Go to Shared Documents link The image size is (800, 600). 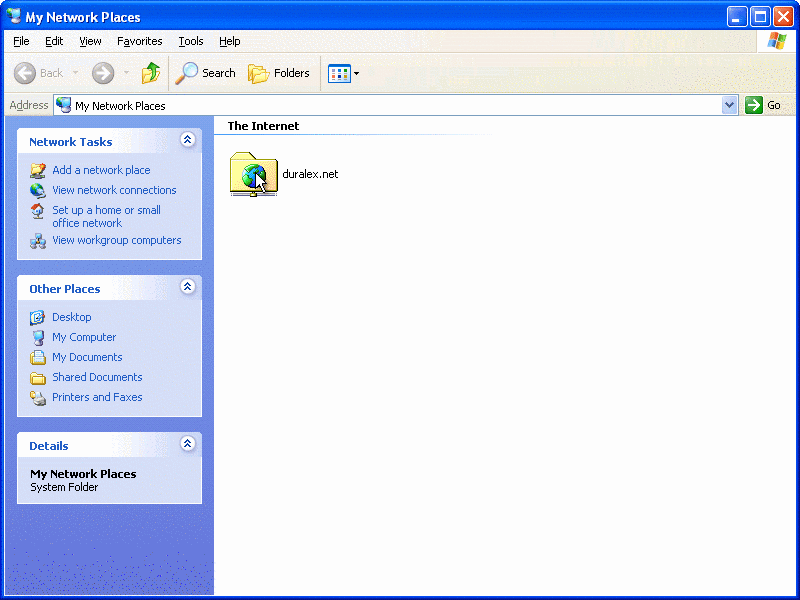(x=97, y=377)
